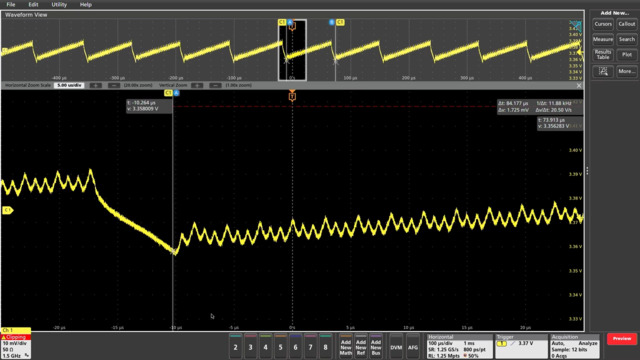This screenshot has width=640, height=360.
Task: Decrease horizontal zoom with minus button
Action: pos(114,85)
